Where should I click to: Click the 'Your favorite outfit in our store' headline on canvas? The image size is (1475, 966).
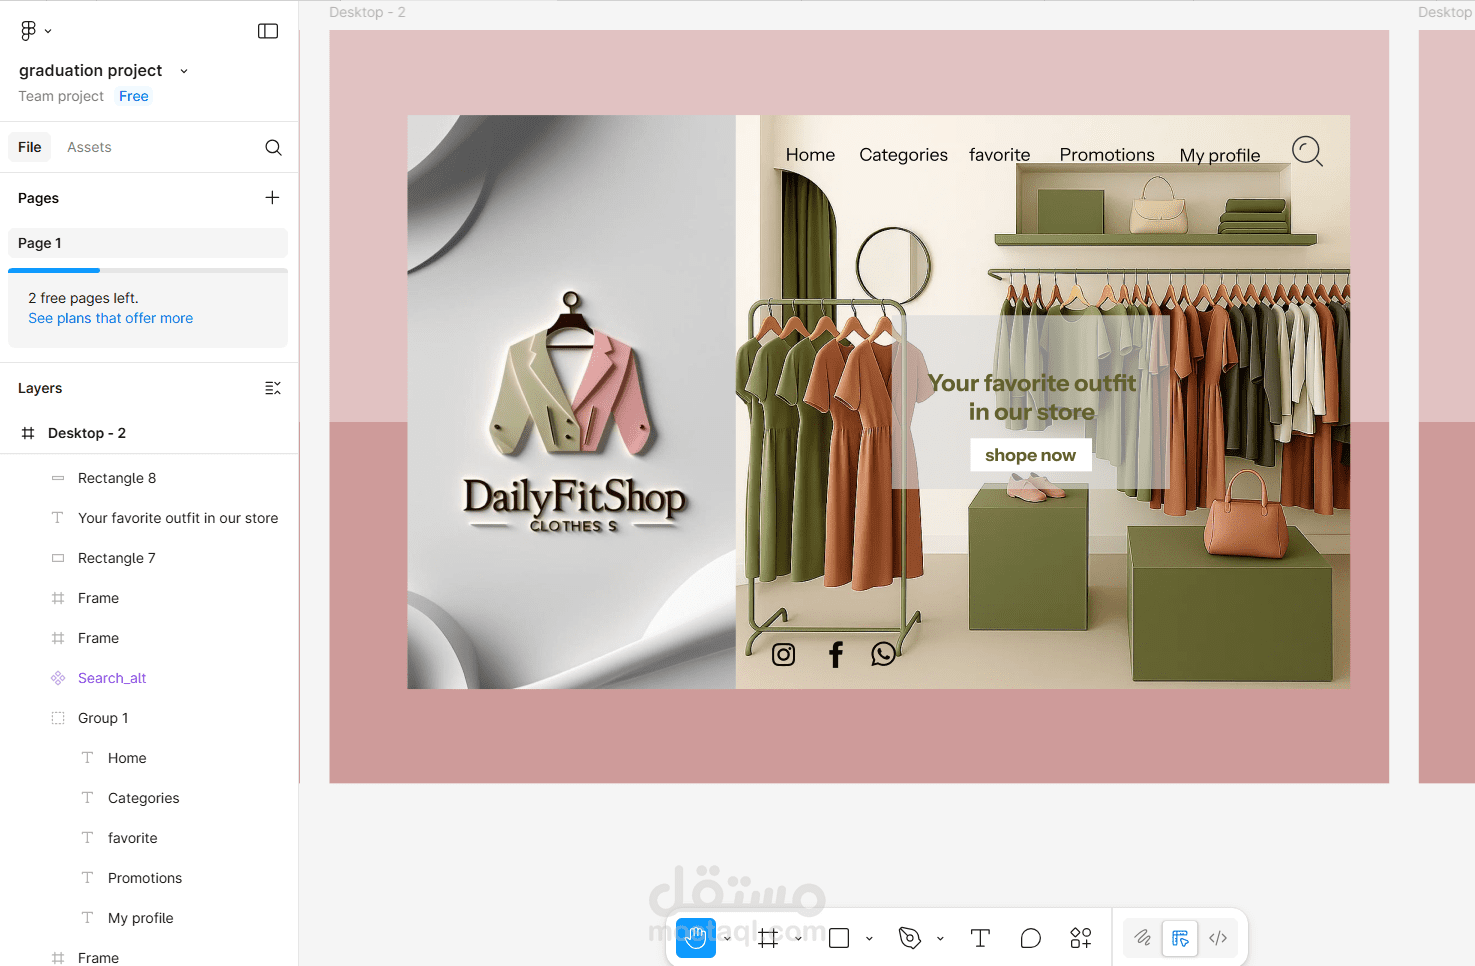[1032, 397]
